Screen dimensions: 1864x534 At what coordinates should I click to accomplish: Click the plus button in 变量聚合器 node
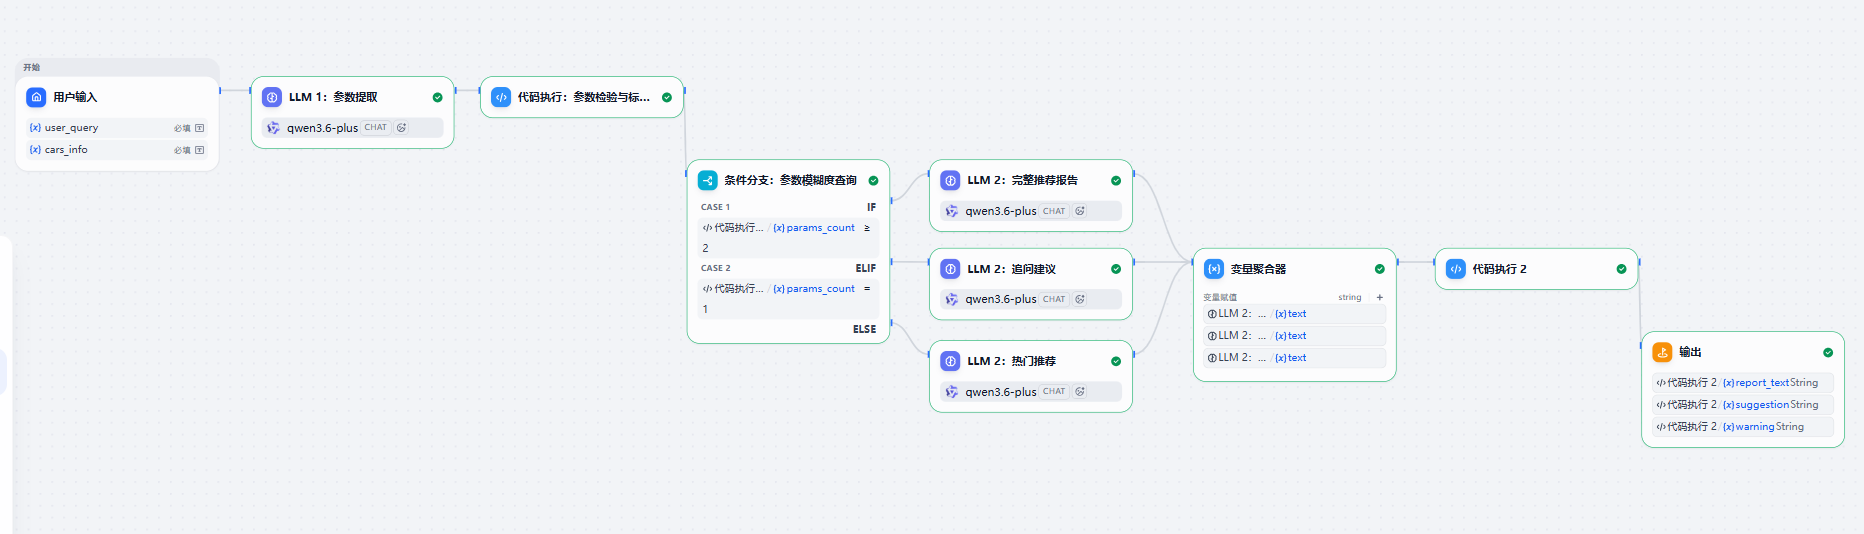click(1380, 297)
